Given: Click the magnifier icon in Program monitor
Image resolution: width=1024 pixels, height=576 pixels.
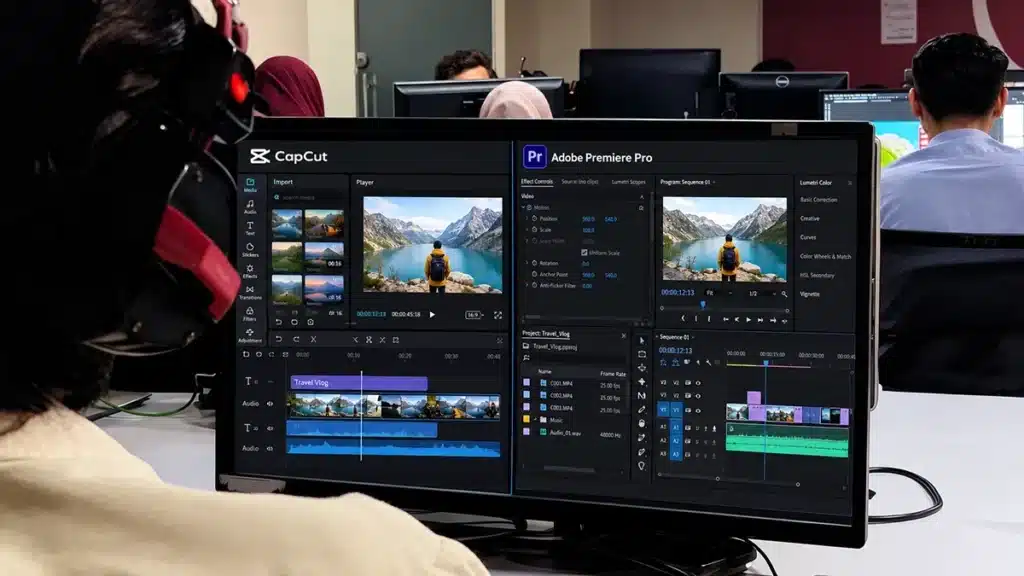Looking at the screenshot, I should [784, 294].
